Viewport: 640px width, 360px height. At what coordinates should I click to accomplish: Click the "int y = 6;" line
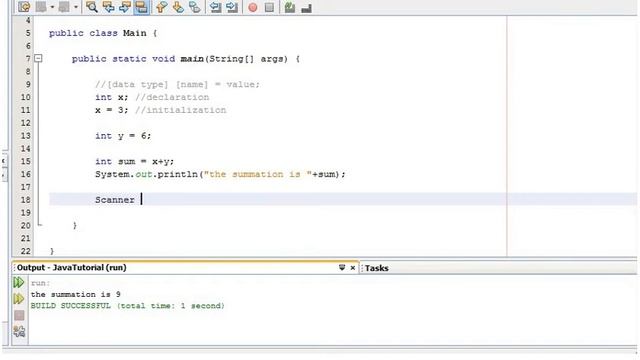tap(123, 136)
